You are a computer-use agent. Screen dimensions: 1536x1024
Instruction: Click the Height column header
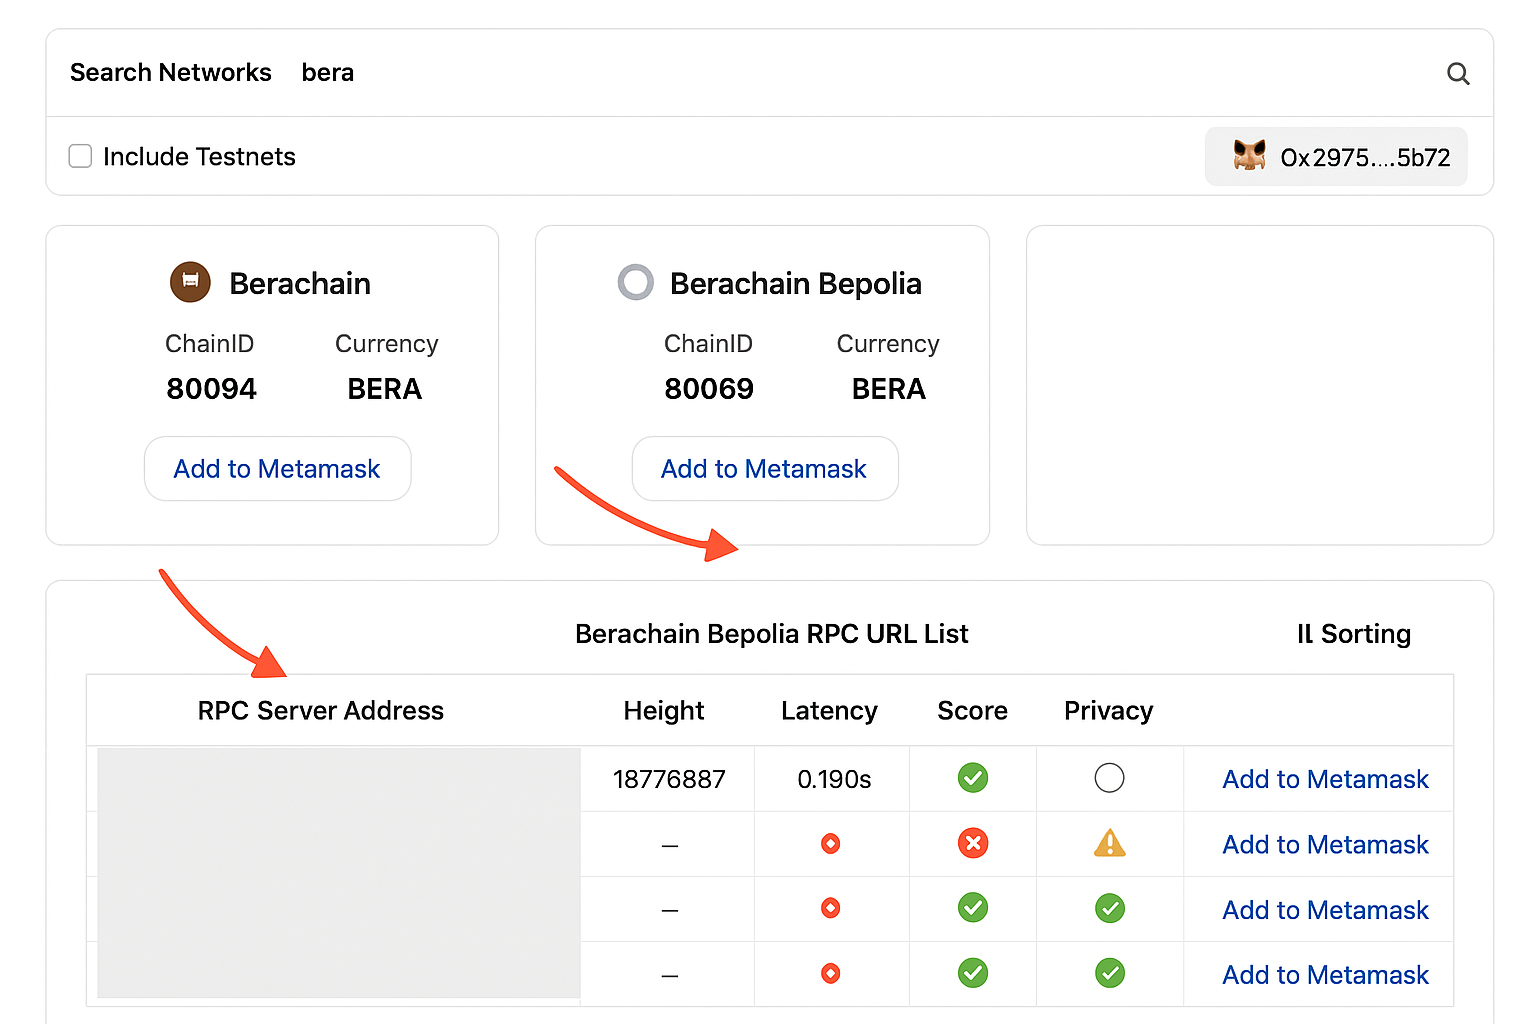click(x=664, y=710)
